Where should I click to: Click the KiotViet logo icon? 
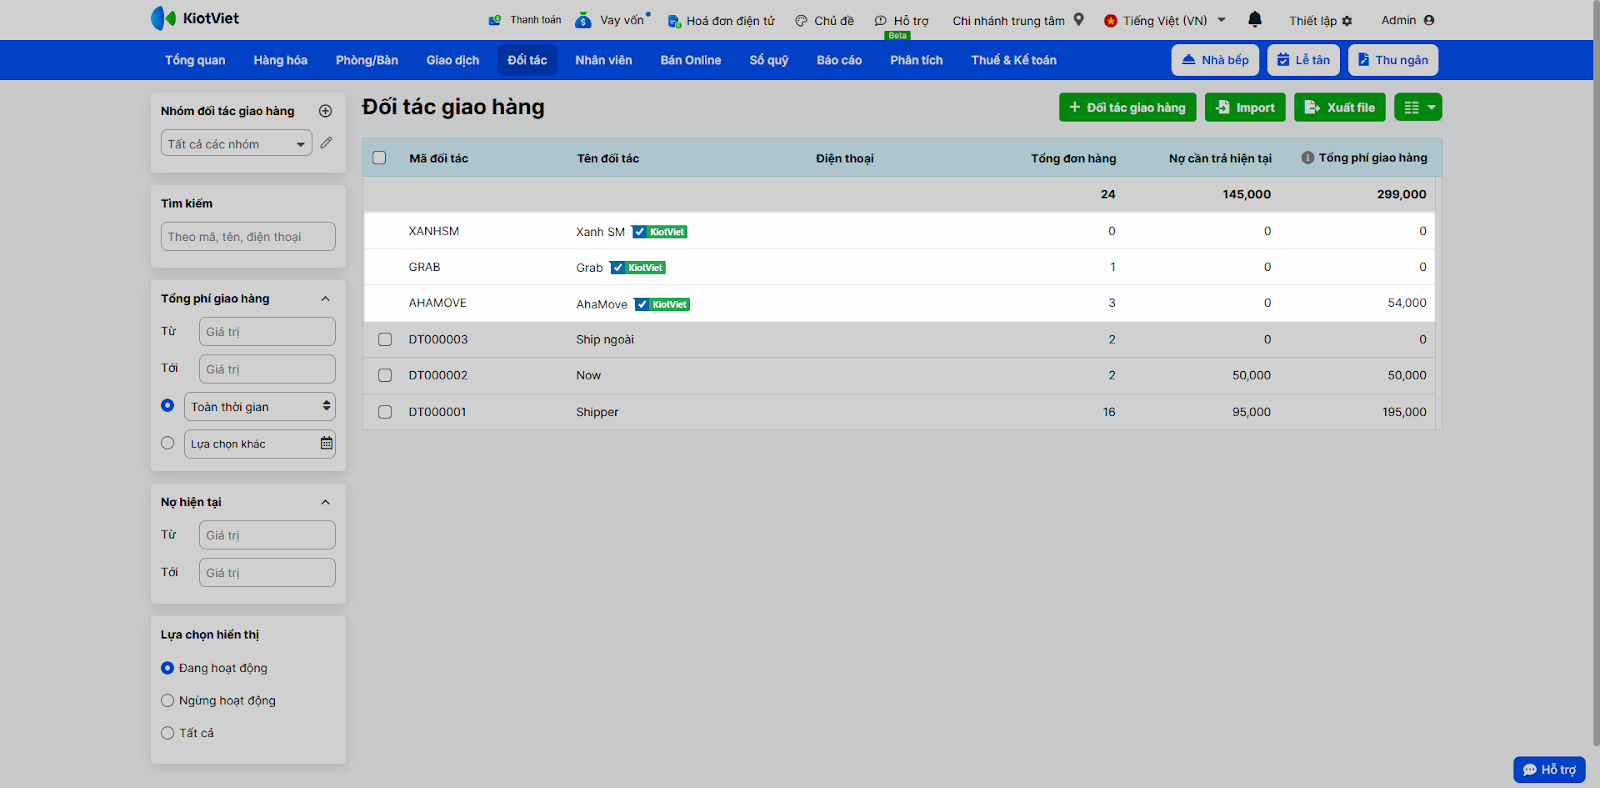[163, 18]
